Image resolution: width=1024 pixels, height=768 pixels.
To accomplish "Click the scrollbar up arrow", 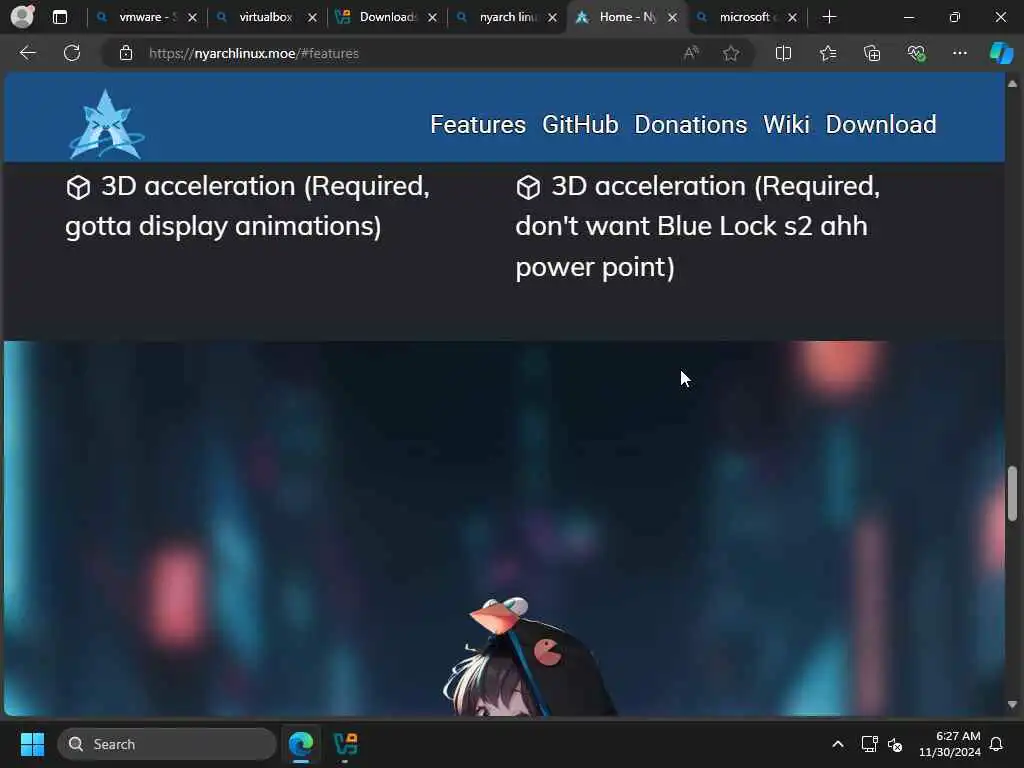I will [x=1012, y=84].
